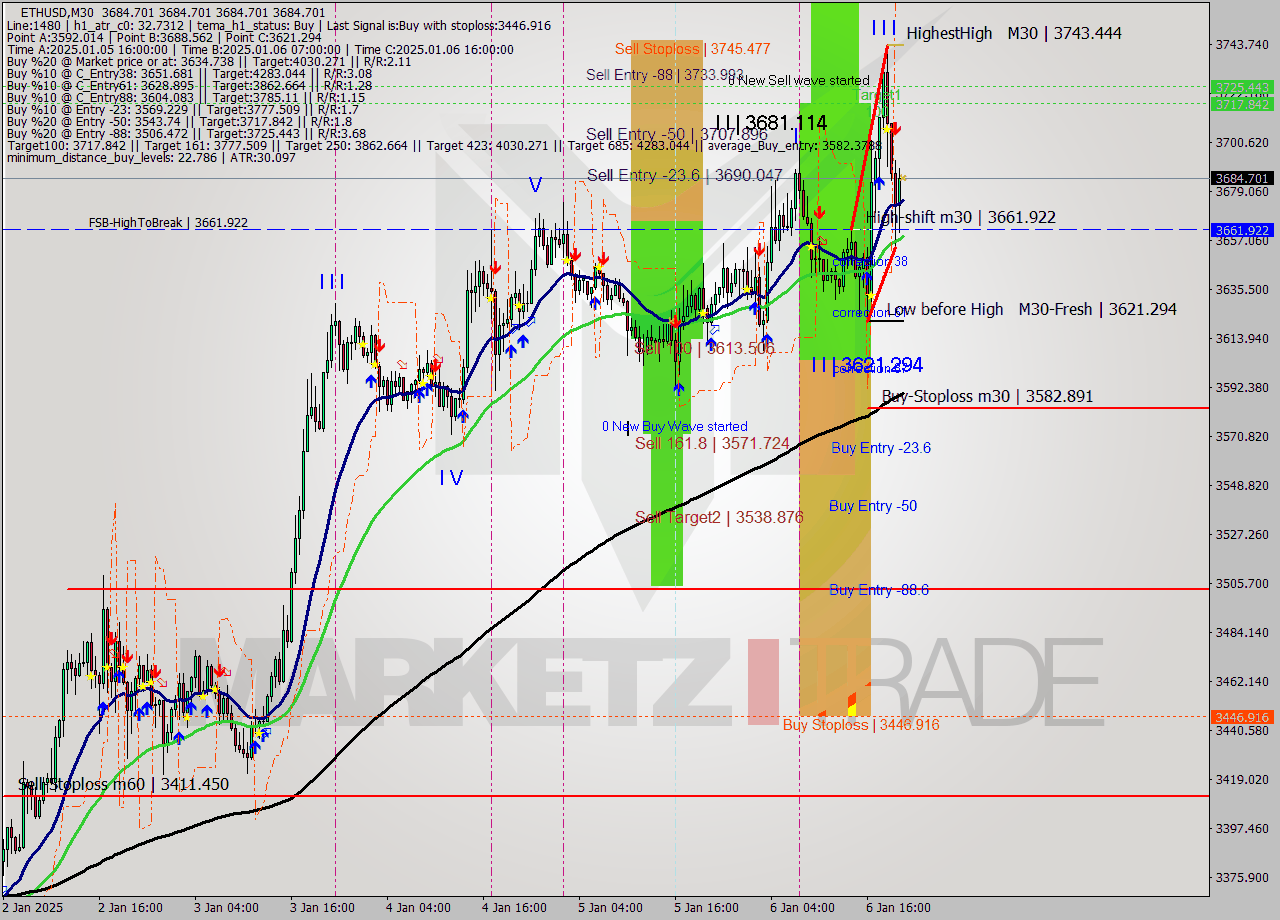Select the 'FSB-HighToBreak | 3661.922' label
The image size is (1280, 920).
pyautogui.click(x=168, y=222)
